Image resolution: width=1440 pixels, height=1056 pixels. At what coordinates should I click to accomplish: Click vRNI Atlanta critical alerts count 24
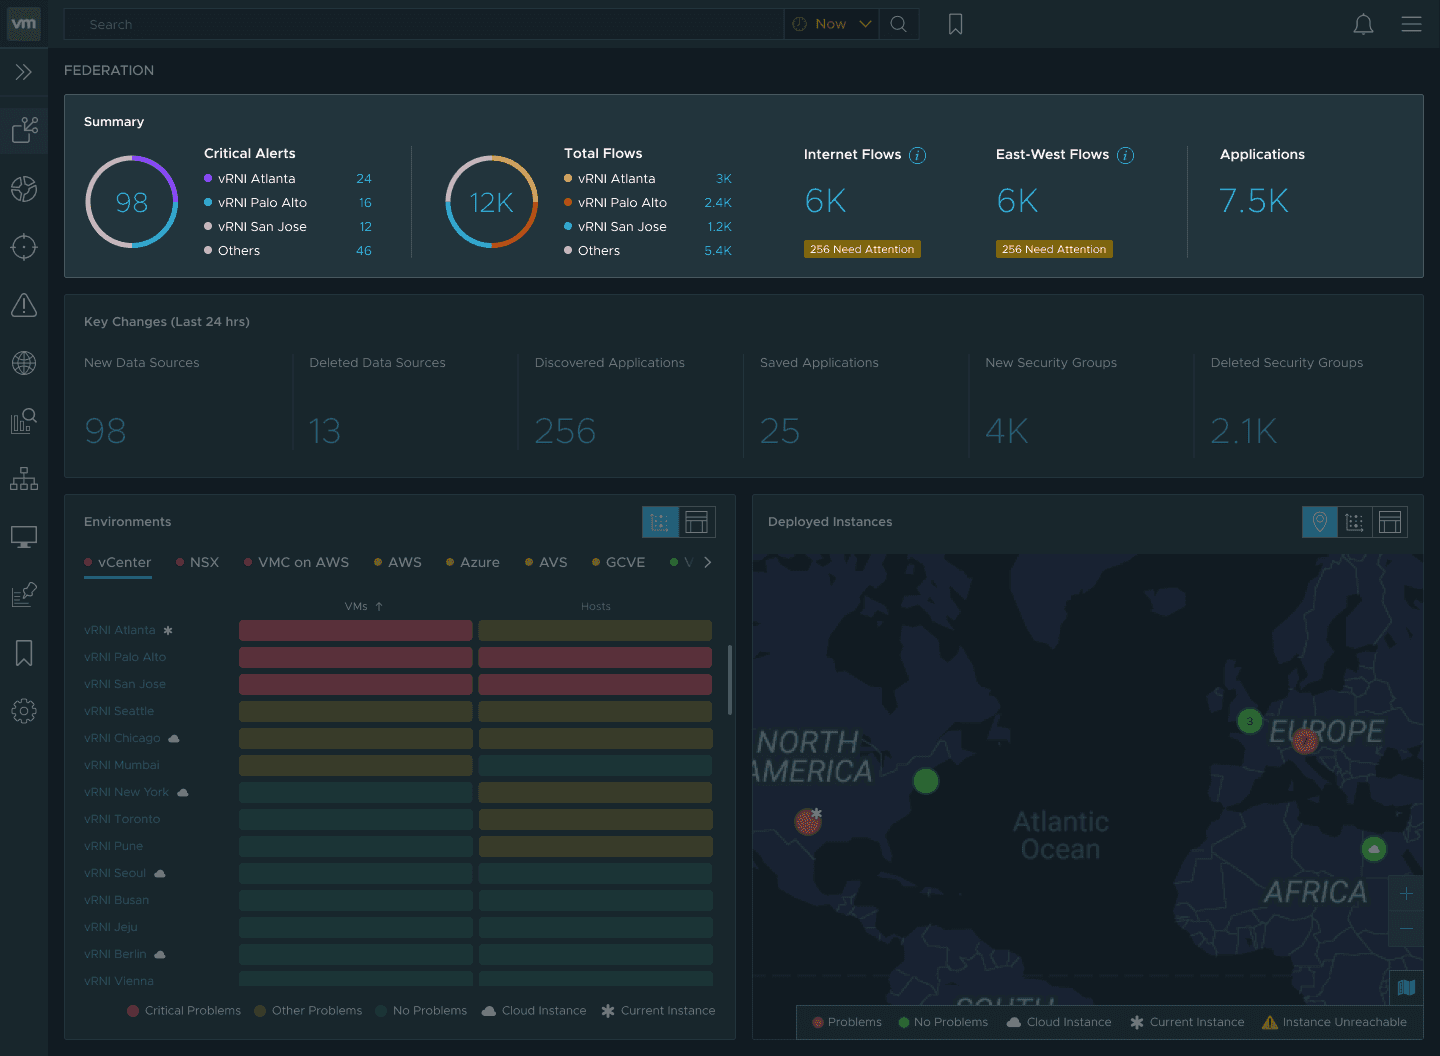(364, 179)
